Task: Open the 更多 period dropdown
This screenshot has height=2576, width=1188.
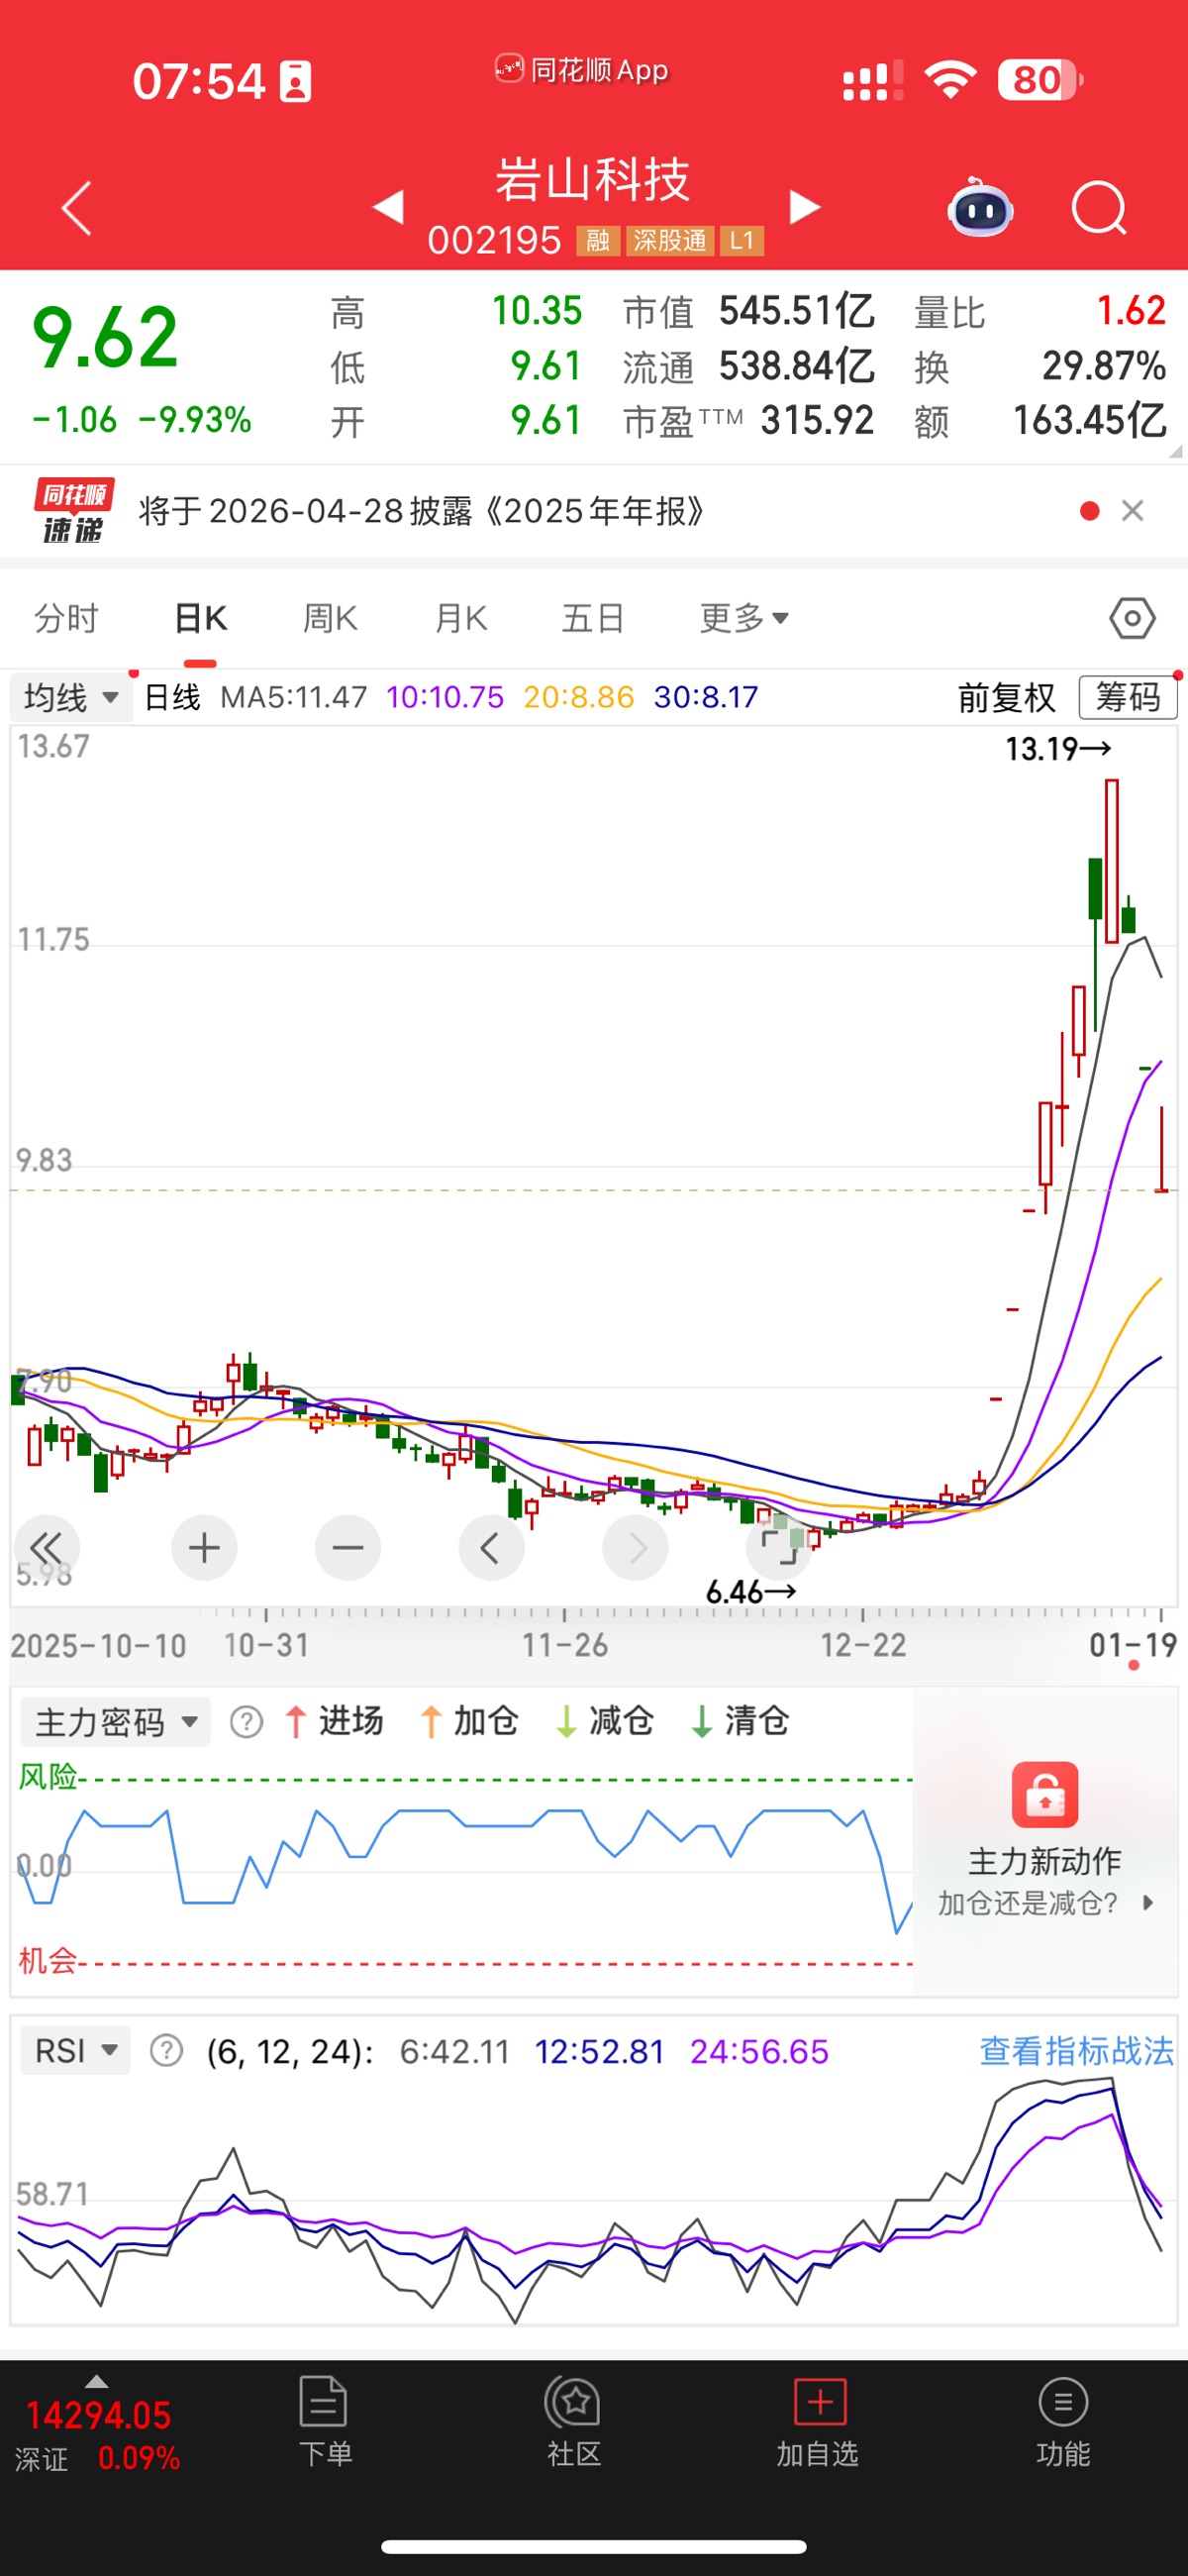Action: point(744,619)
